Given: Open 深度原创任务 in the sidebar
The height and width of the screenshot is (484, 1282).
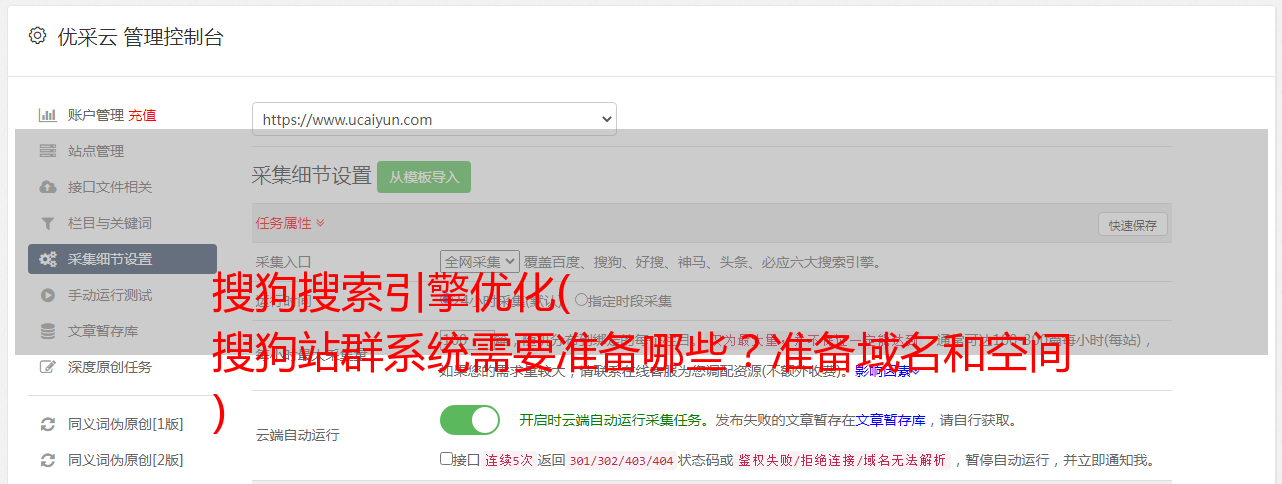Looking at the screenshot, I should pyautogui.click(x=110, y=367).
